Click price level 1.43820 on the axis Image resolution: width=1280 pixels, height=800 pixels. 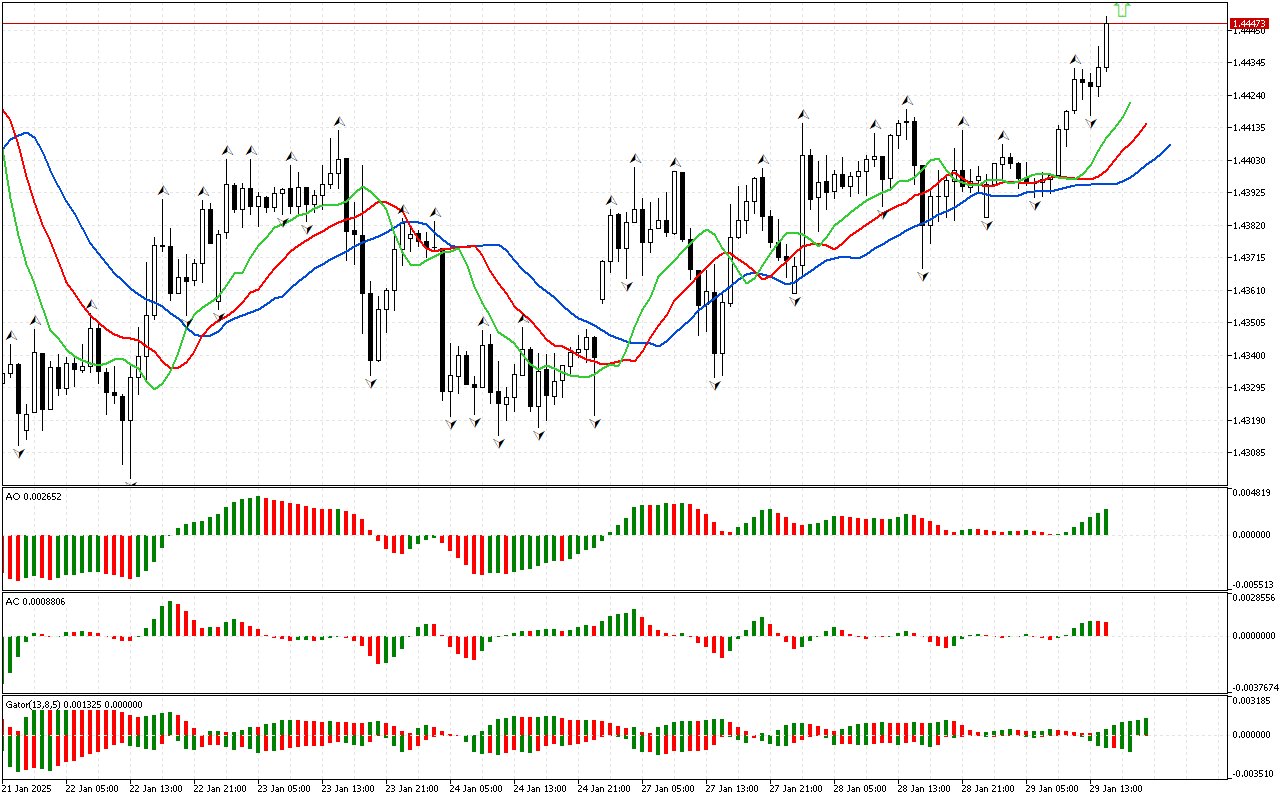(x=1250, y=226)
